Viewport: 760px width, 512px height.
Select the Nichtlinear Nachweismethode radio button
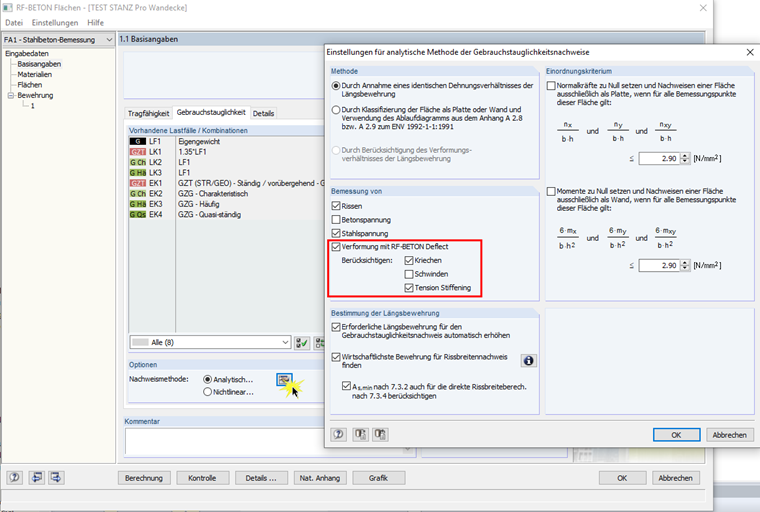[x=207, y=392]
